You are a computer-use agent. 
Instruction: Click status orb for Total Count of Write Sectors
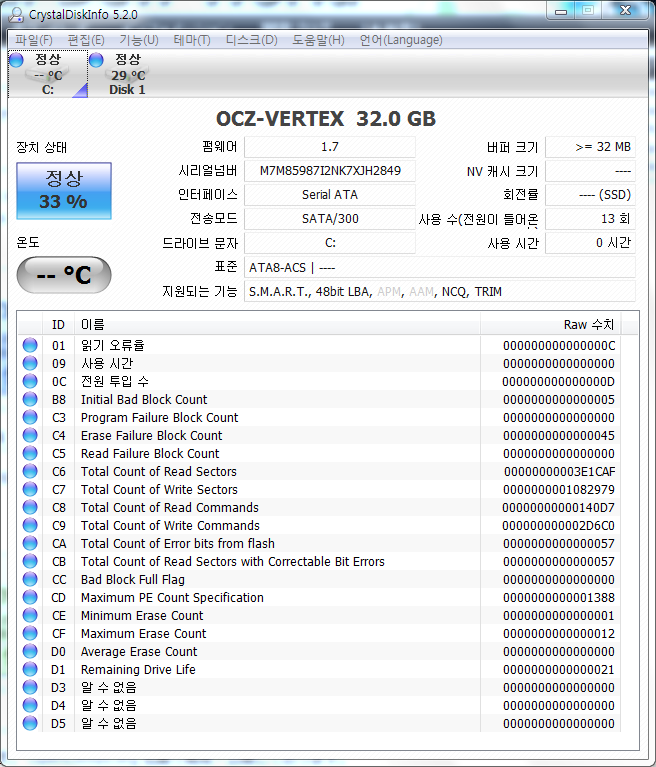[x=30, y=490]
